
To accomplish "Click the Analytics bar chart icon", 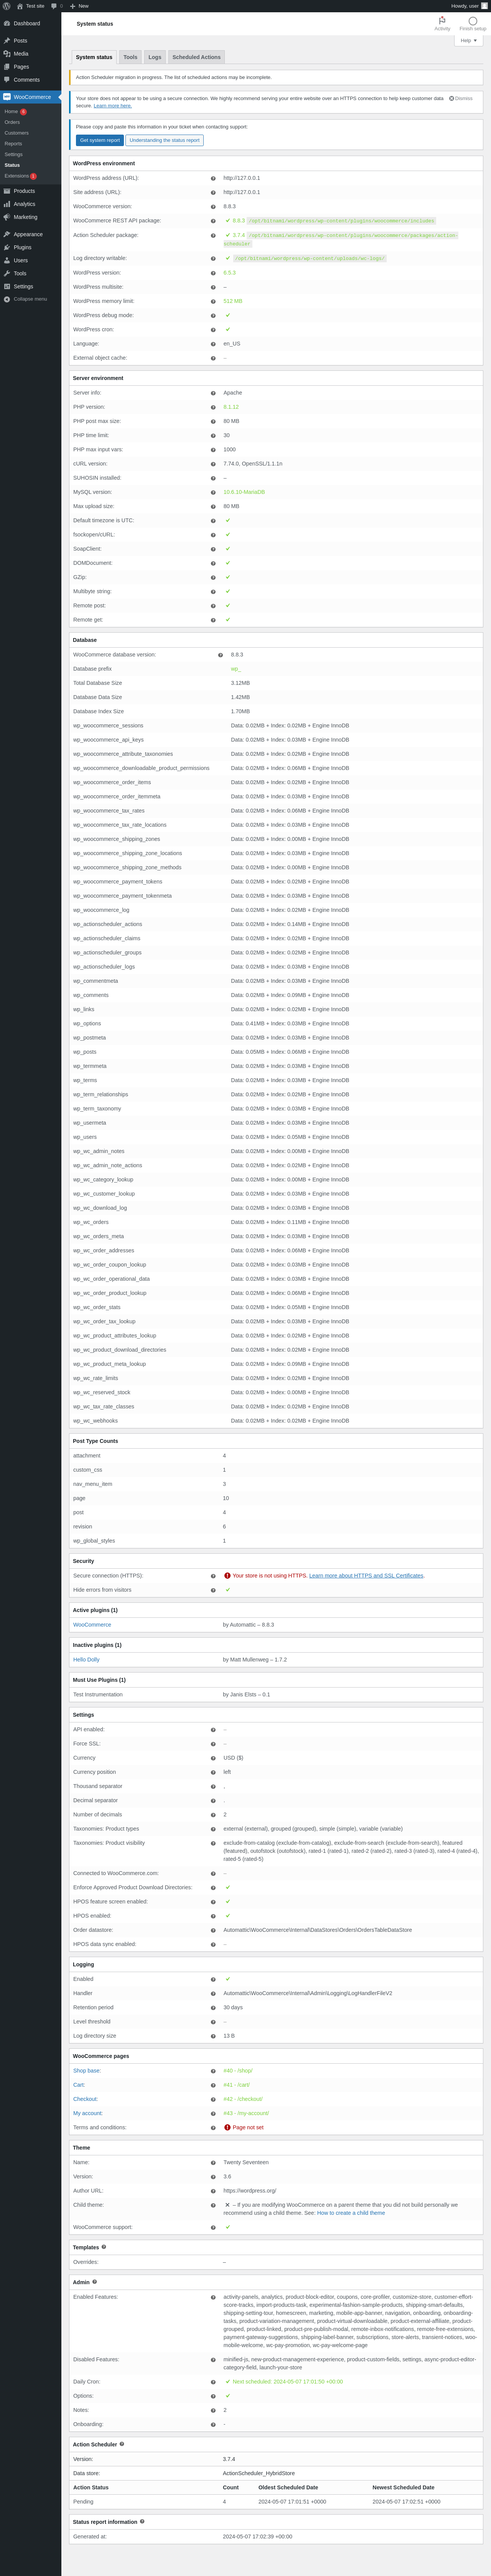I will point(7,204).
